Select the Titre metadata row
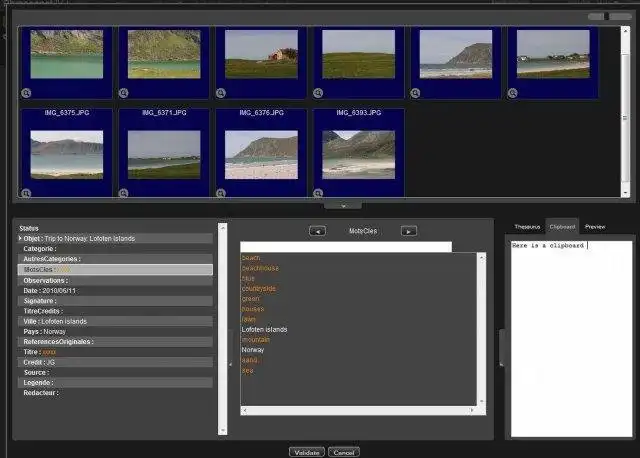 tap(115, 352)
